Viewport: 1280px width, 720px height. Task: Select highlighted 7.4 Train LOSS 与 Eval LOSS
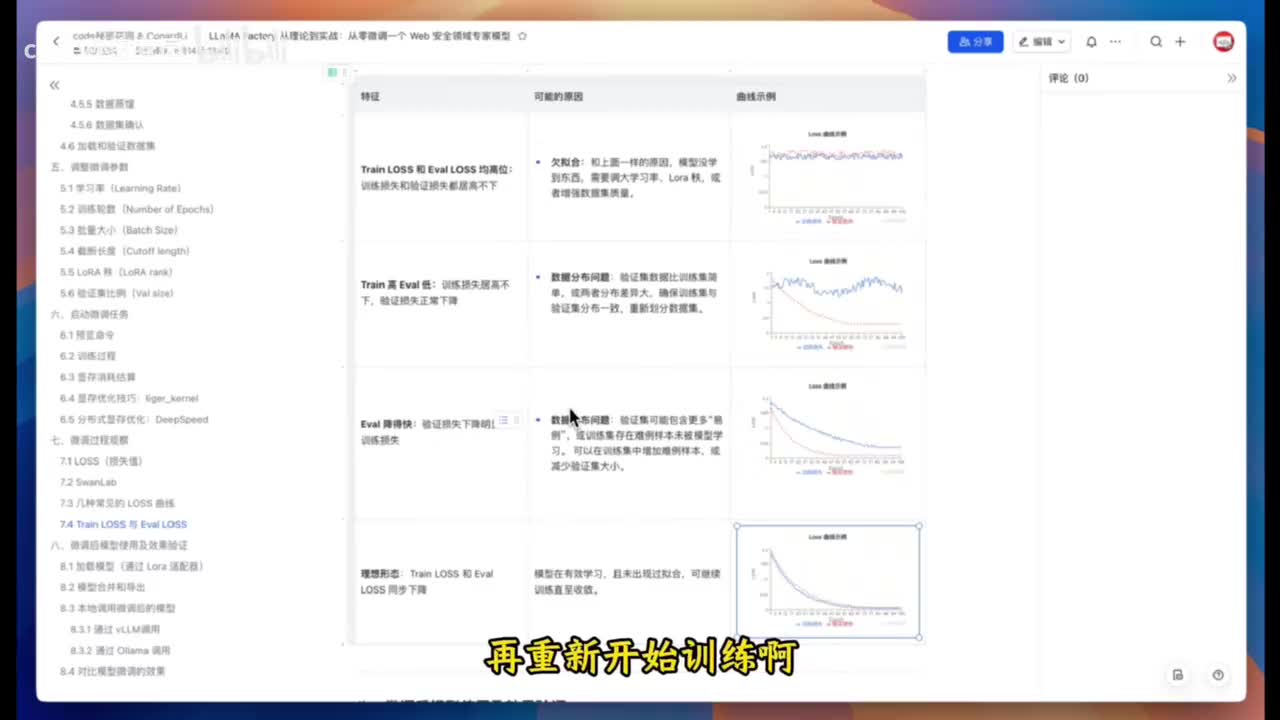coord(123,524)
